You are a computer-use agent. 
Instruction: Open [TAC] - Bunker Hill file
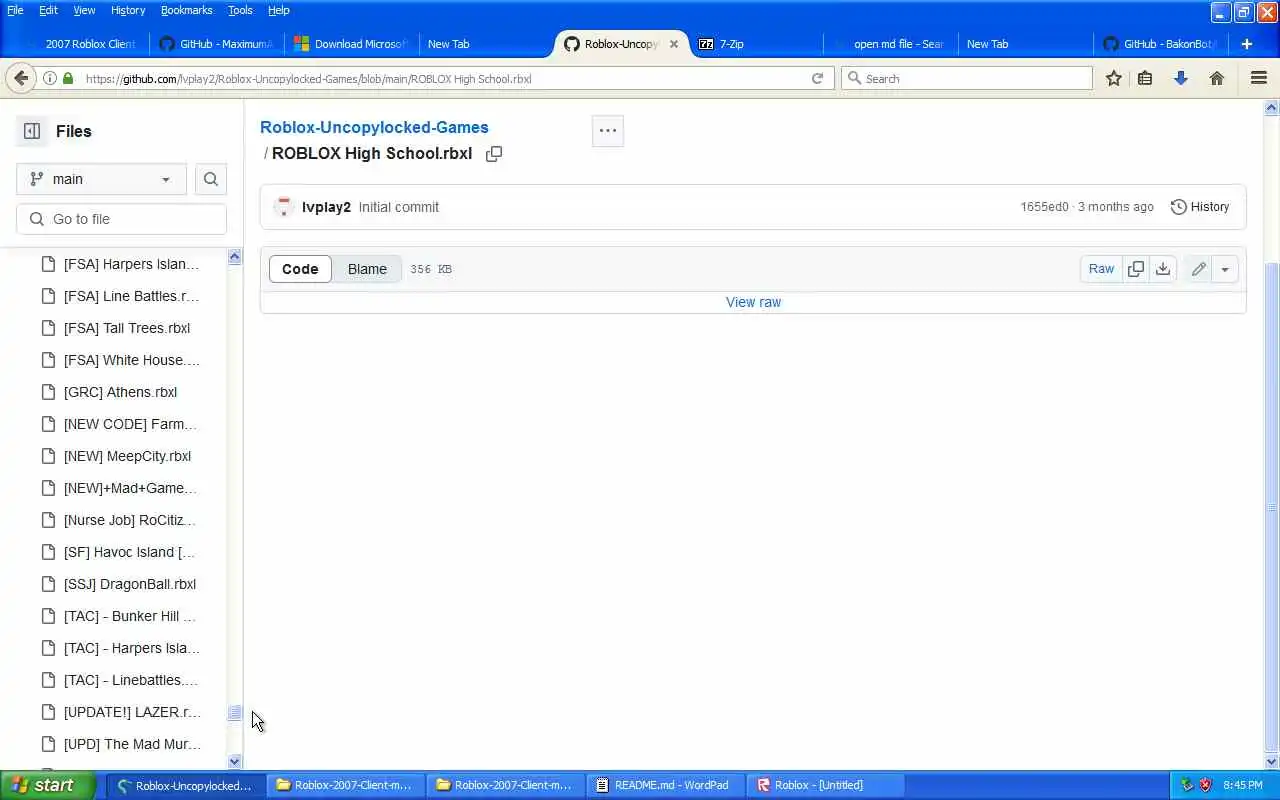click(130, 616)
